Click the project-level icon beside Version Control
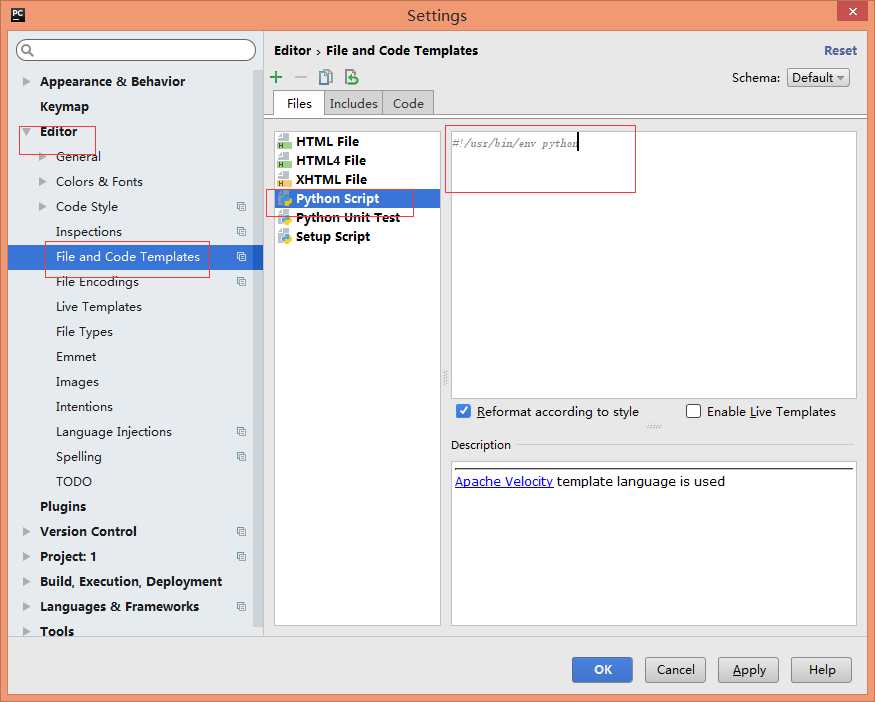The image size is (875, 702). coord(241,531)
